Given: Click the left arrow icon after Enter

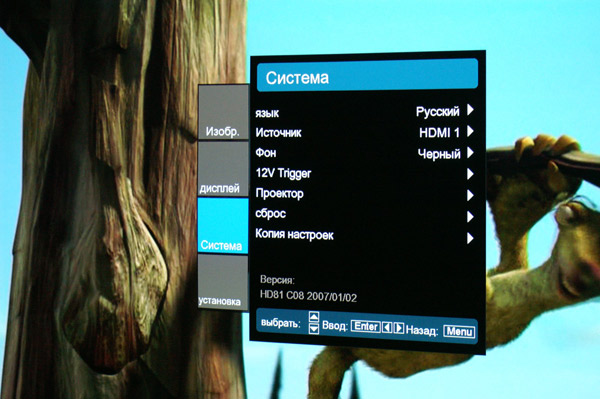Looking at the screenshot, I should (x=387, y=327).
